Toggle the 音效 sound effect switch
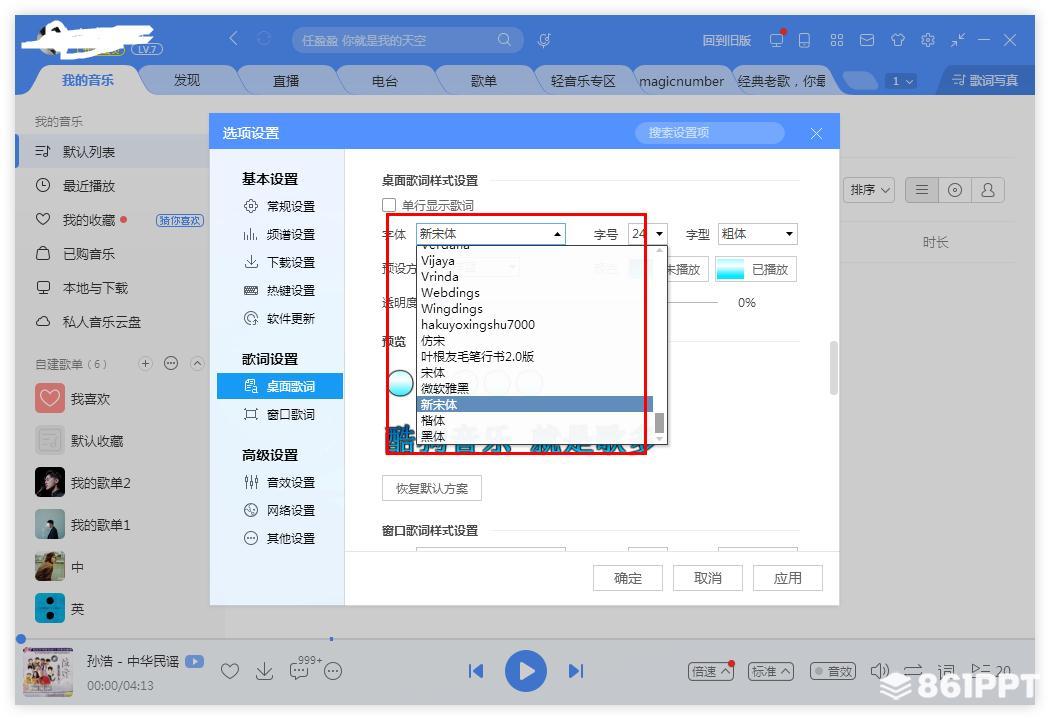 (833, 671)
